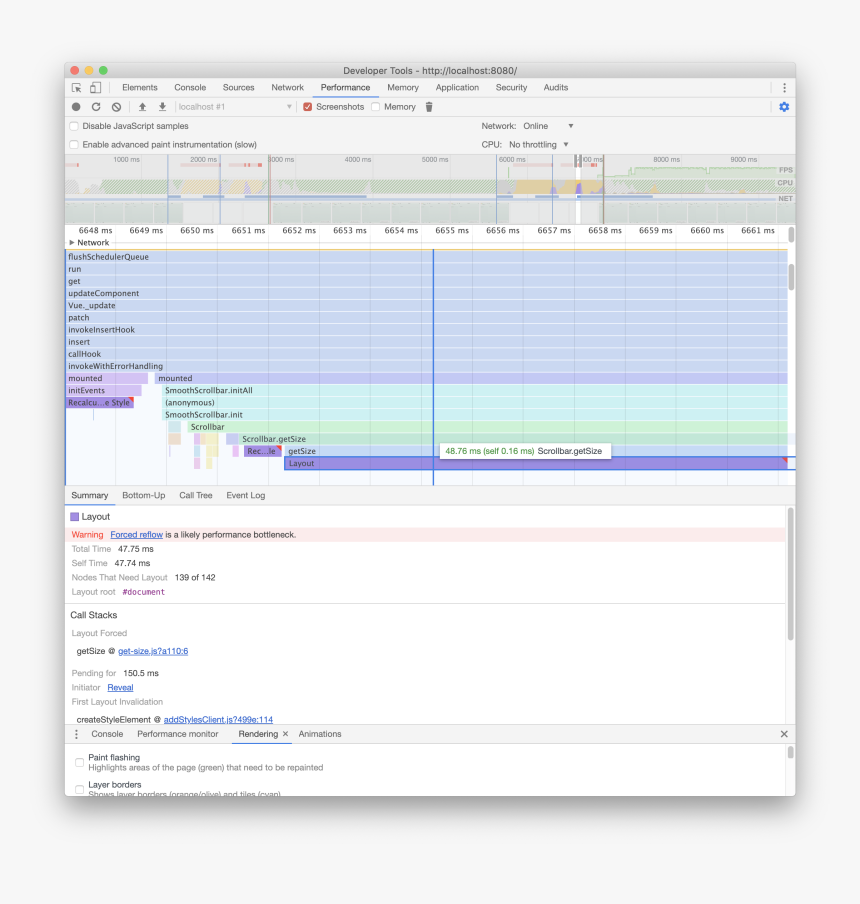Select the Performance tab
Screen dimensions: 860x904
pos(345,88)
